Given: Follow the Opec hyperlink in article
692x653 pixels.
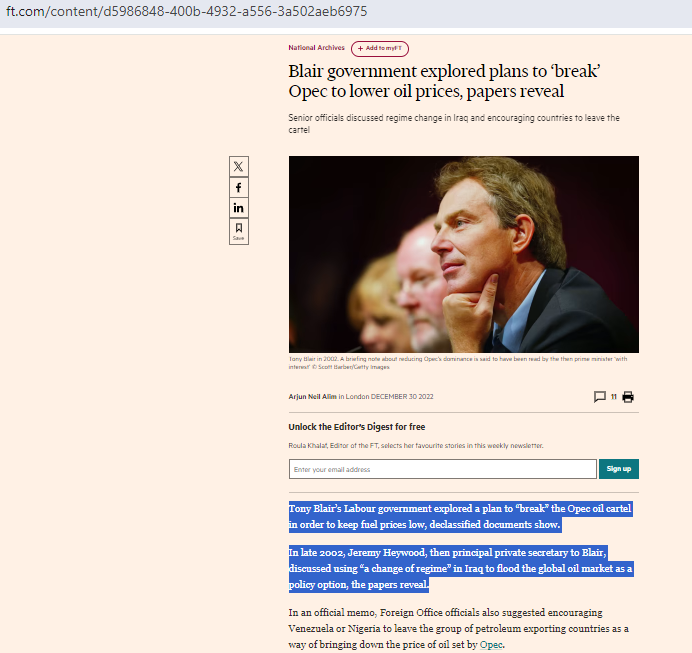Looking at the screenshot, I should pyautogui.click(x=491, y=645).
